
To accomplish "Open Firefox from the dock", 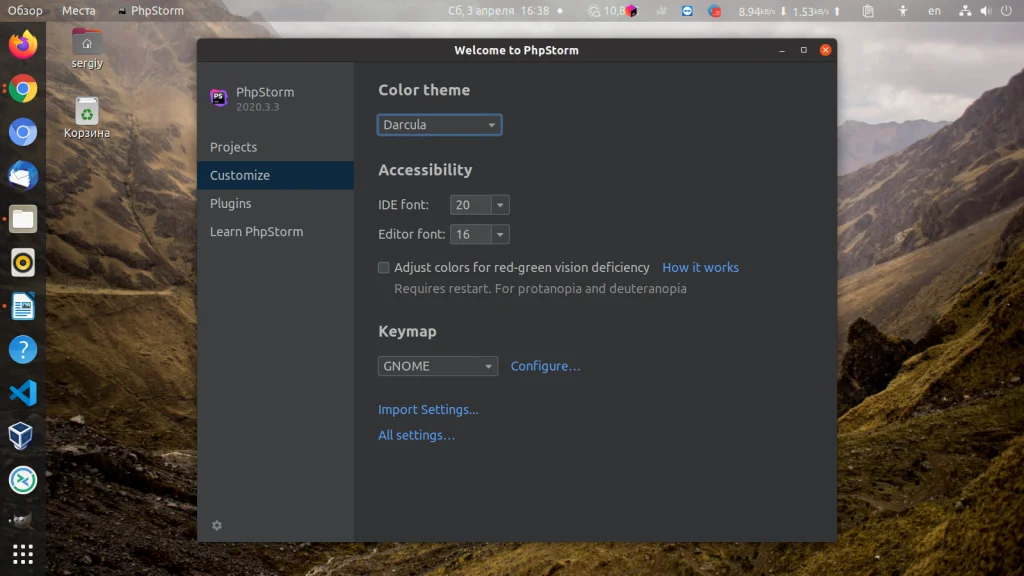I will coord(23,45).
